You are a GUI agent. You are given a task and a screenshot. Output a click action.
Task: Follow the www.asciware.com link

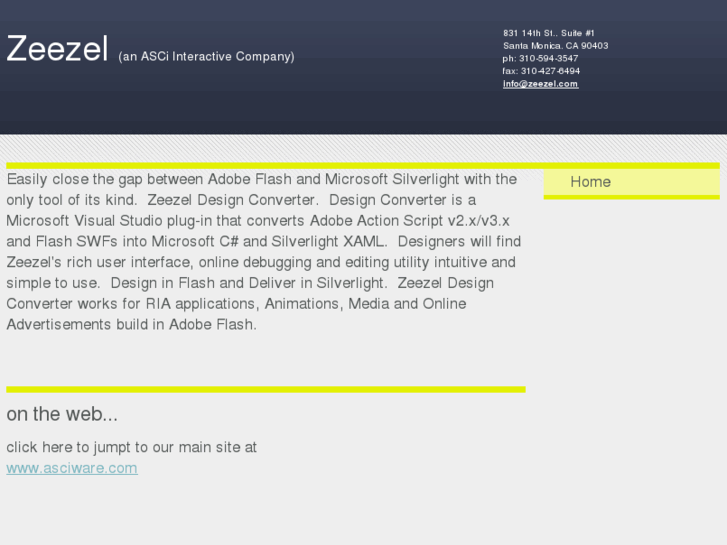click(x=72, y=468)
